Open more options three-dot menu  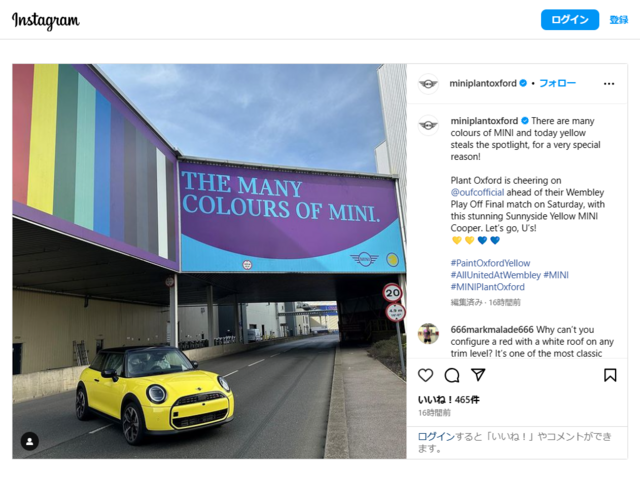coord(608,83)
